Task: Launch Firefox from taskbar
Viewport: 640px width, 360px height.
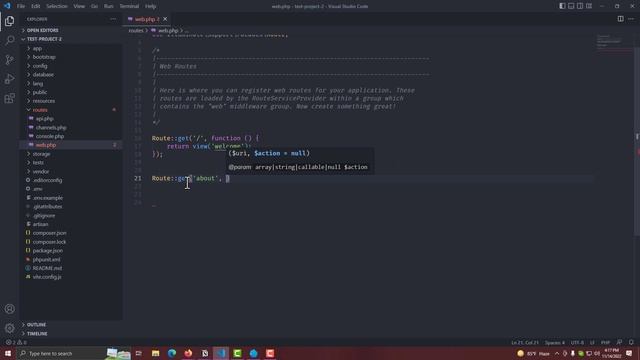Action: tap(188, 353)
